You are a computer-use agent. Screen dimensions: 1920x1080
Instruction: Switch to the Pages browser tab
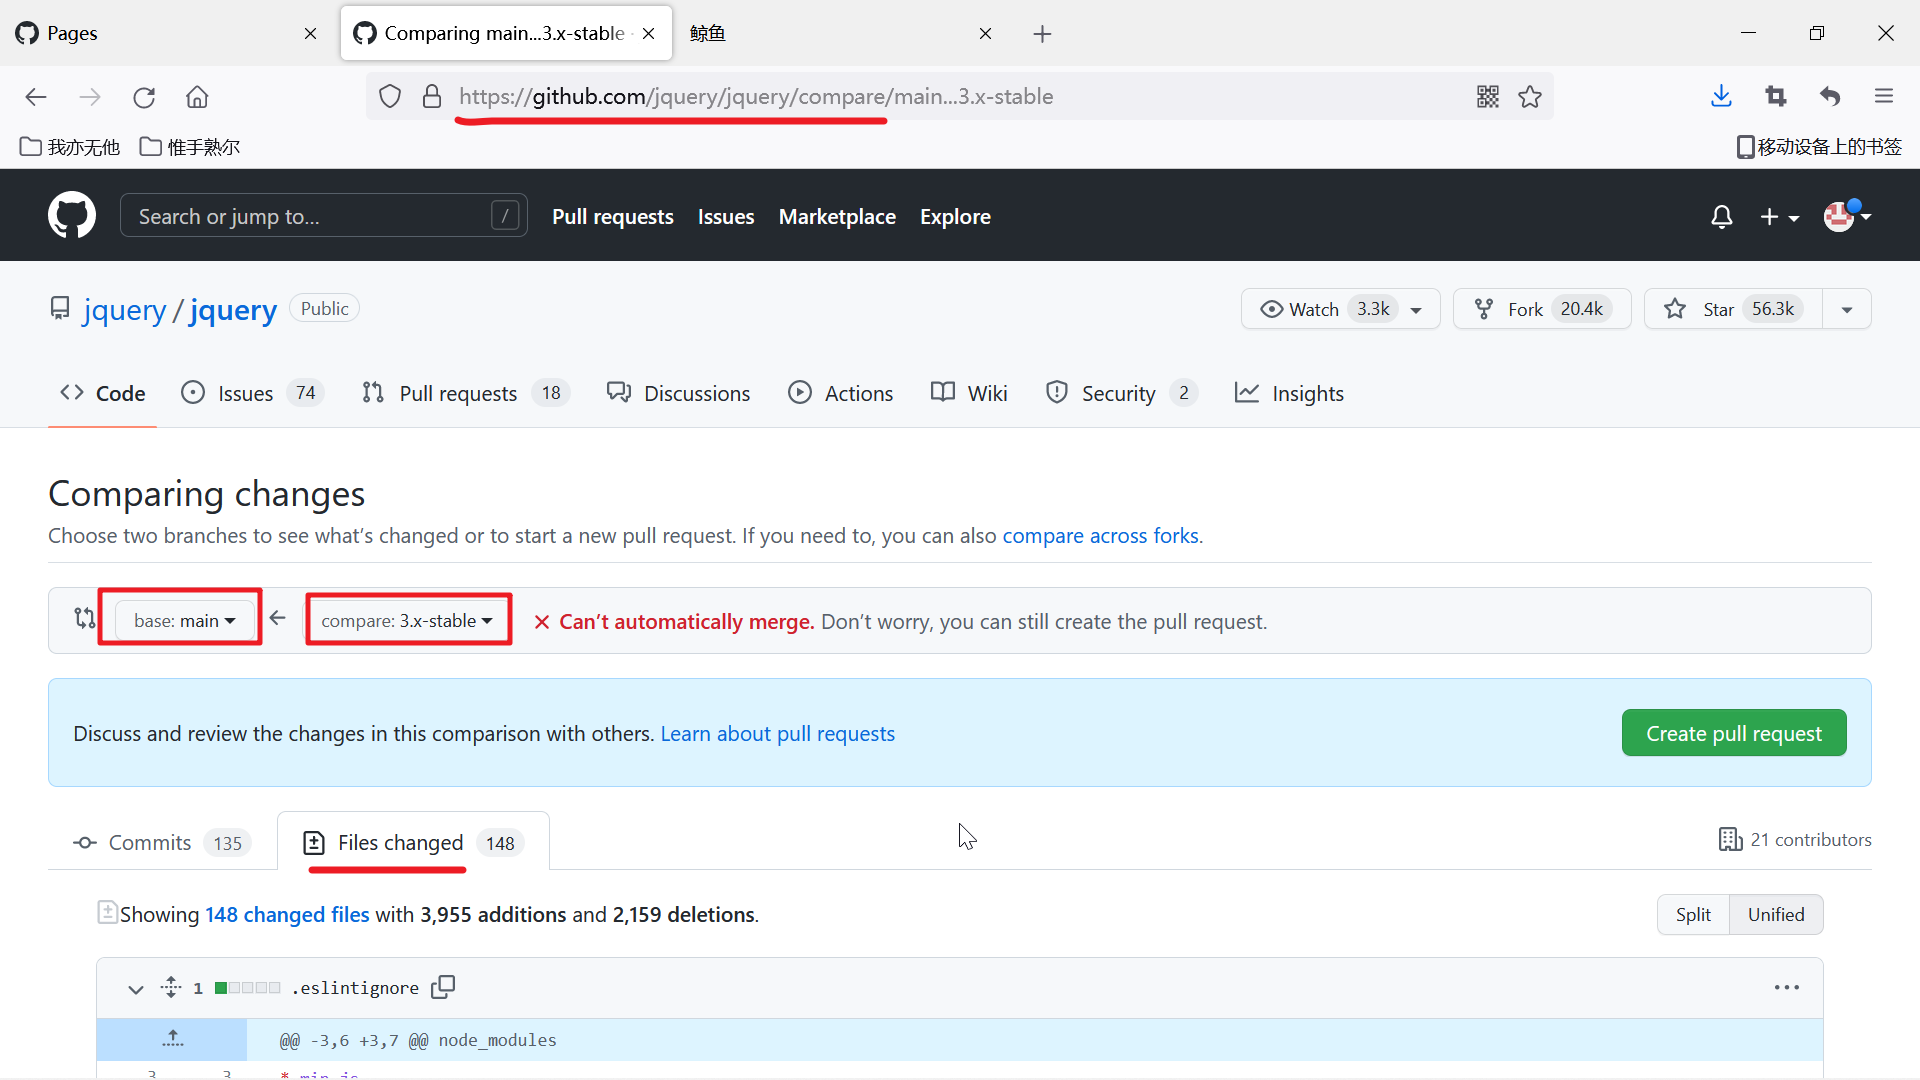(166, 34)
